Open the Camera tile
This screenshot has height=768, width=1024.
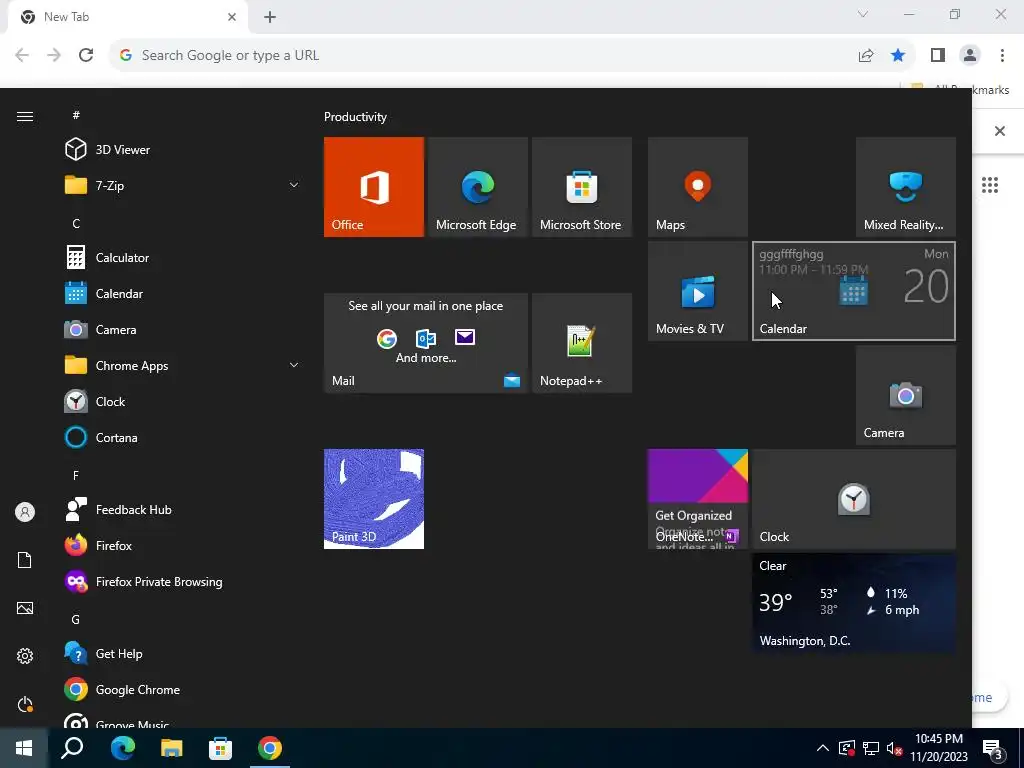905,395
